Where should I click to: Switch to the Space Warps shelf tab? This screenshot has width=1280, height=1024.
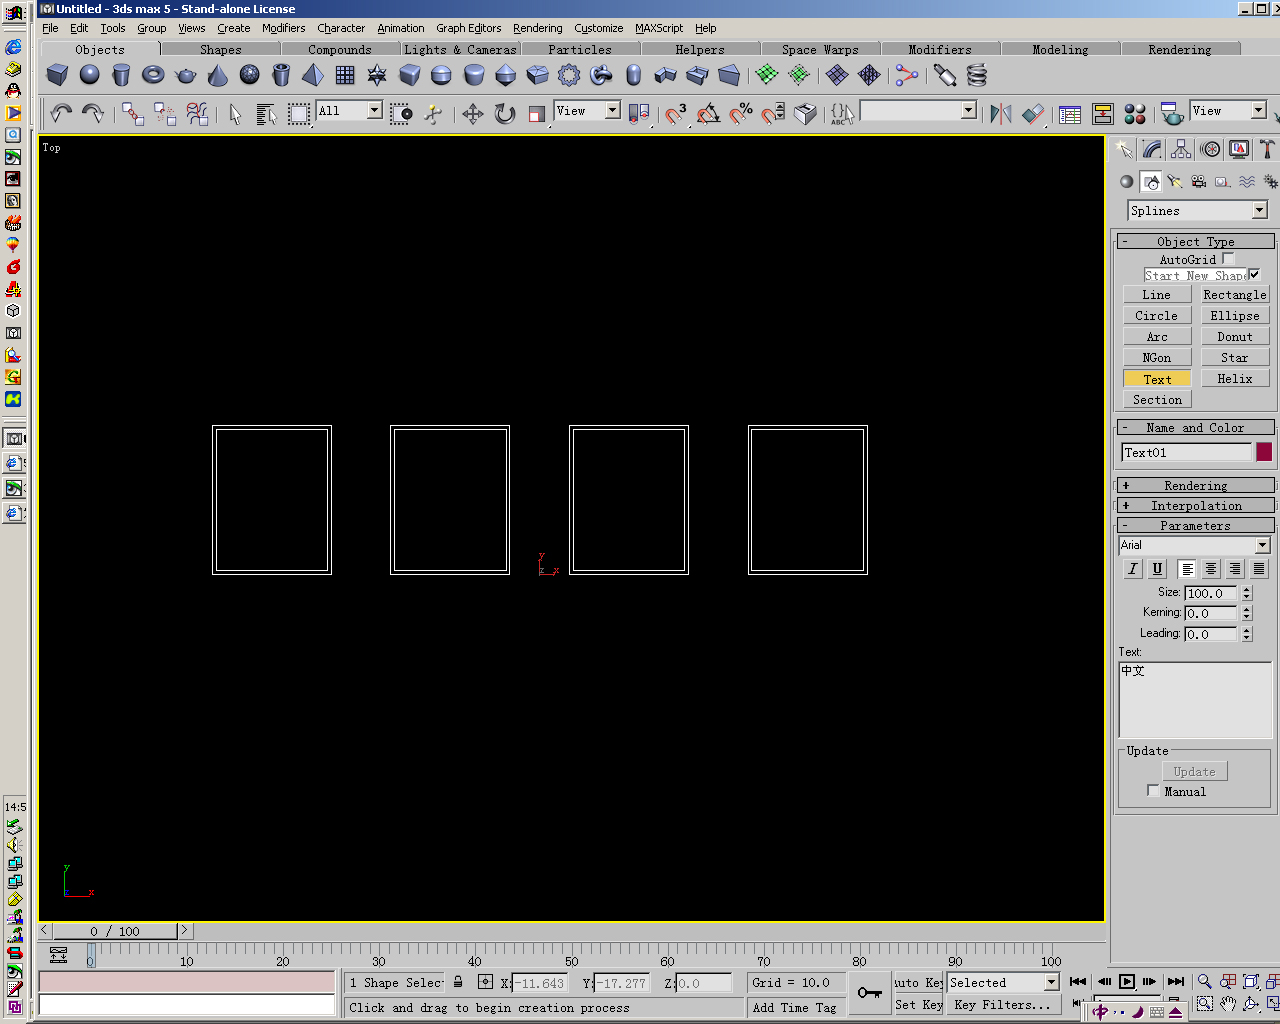coord(820,49)
